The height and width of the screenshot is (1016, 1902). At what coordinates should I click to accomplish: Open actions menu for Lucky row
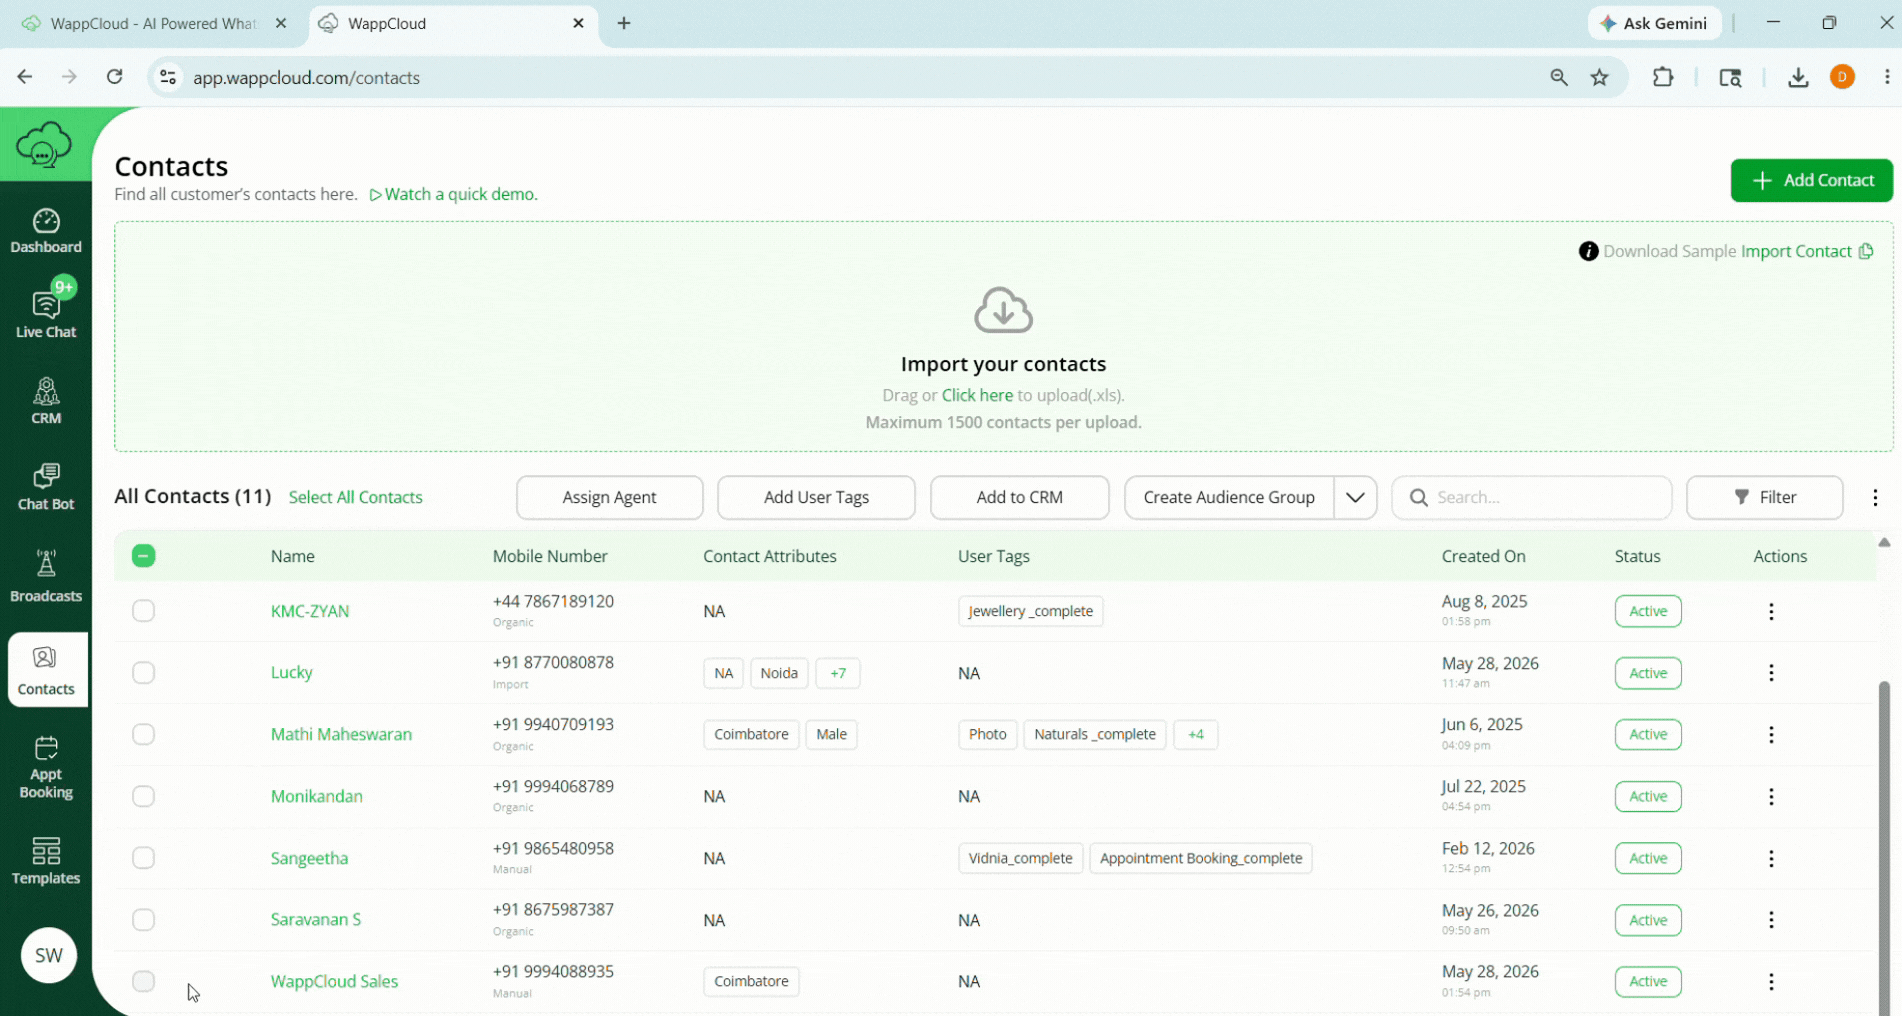pyautogui.click(x=1771, y=673)
